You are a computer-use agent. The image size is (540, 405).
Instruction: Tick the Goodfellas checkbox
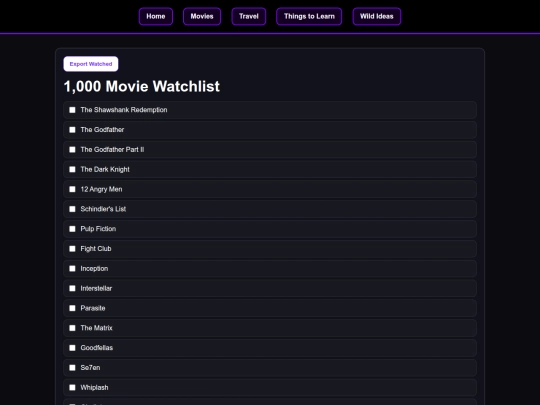pyautogui.click(x=72, y=348)
